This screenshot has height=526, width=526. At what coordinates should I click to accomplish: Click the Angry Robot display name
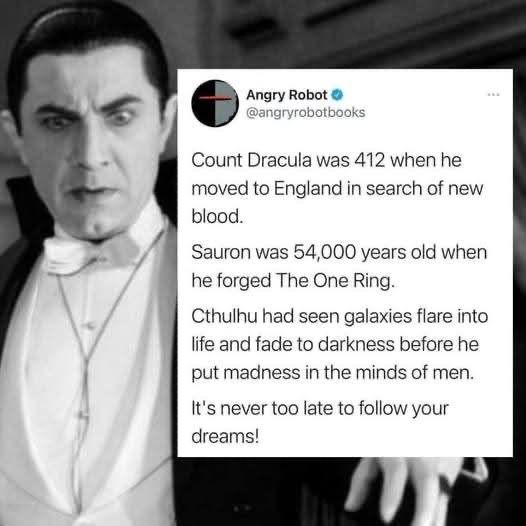tap(286, 95)
